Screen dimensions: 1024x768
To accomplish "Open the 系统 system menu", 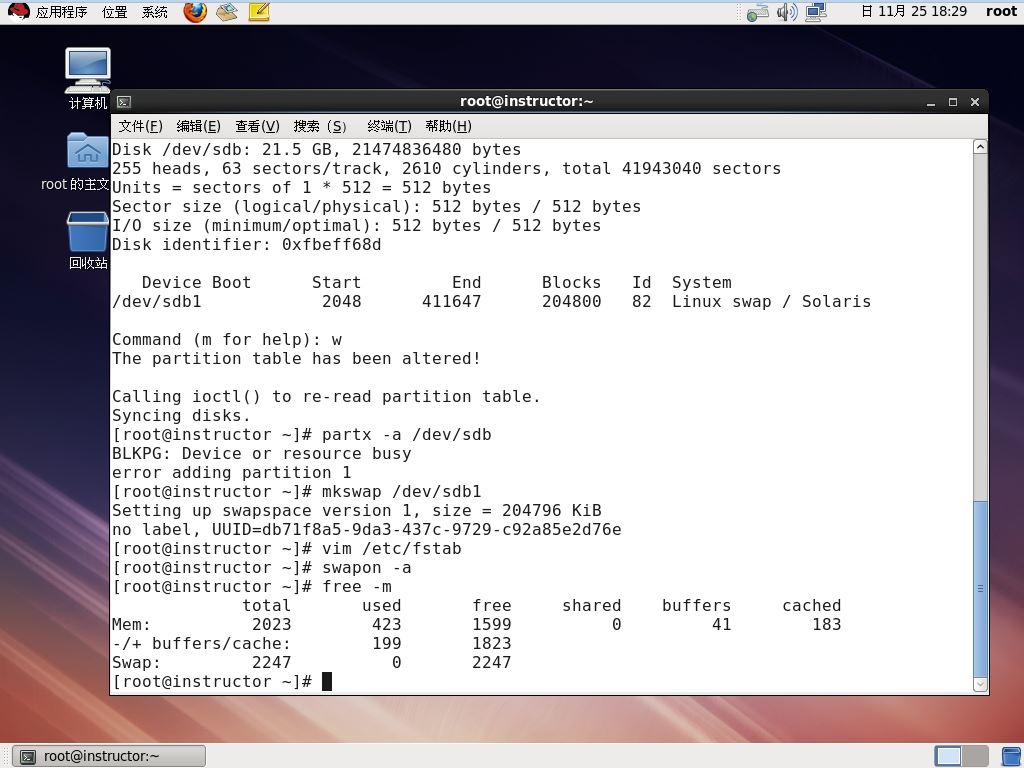I will point(155,12).
